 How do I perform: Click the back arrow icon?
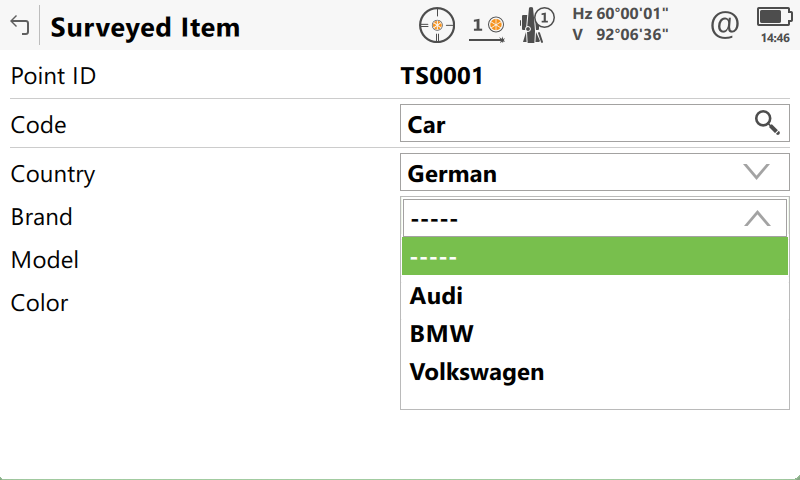19,26
